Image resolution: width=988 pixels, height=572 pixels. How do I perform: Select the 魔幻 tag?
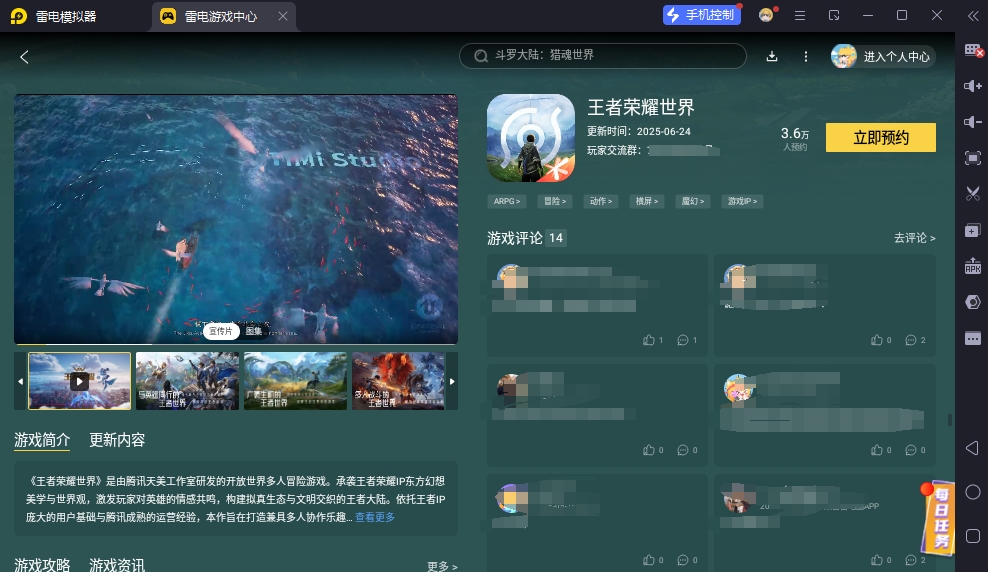pos(692,201)
